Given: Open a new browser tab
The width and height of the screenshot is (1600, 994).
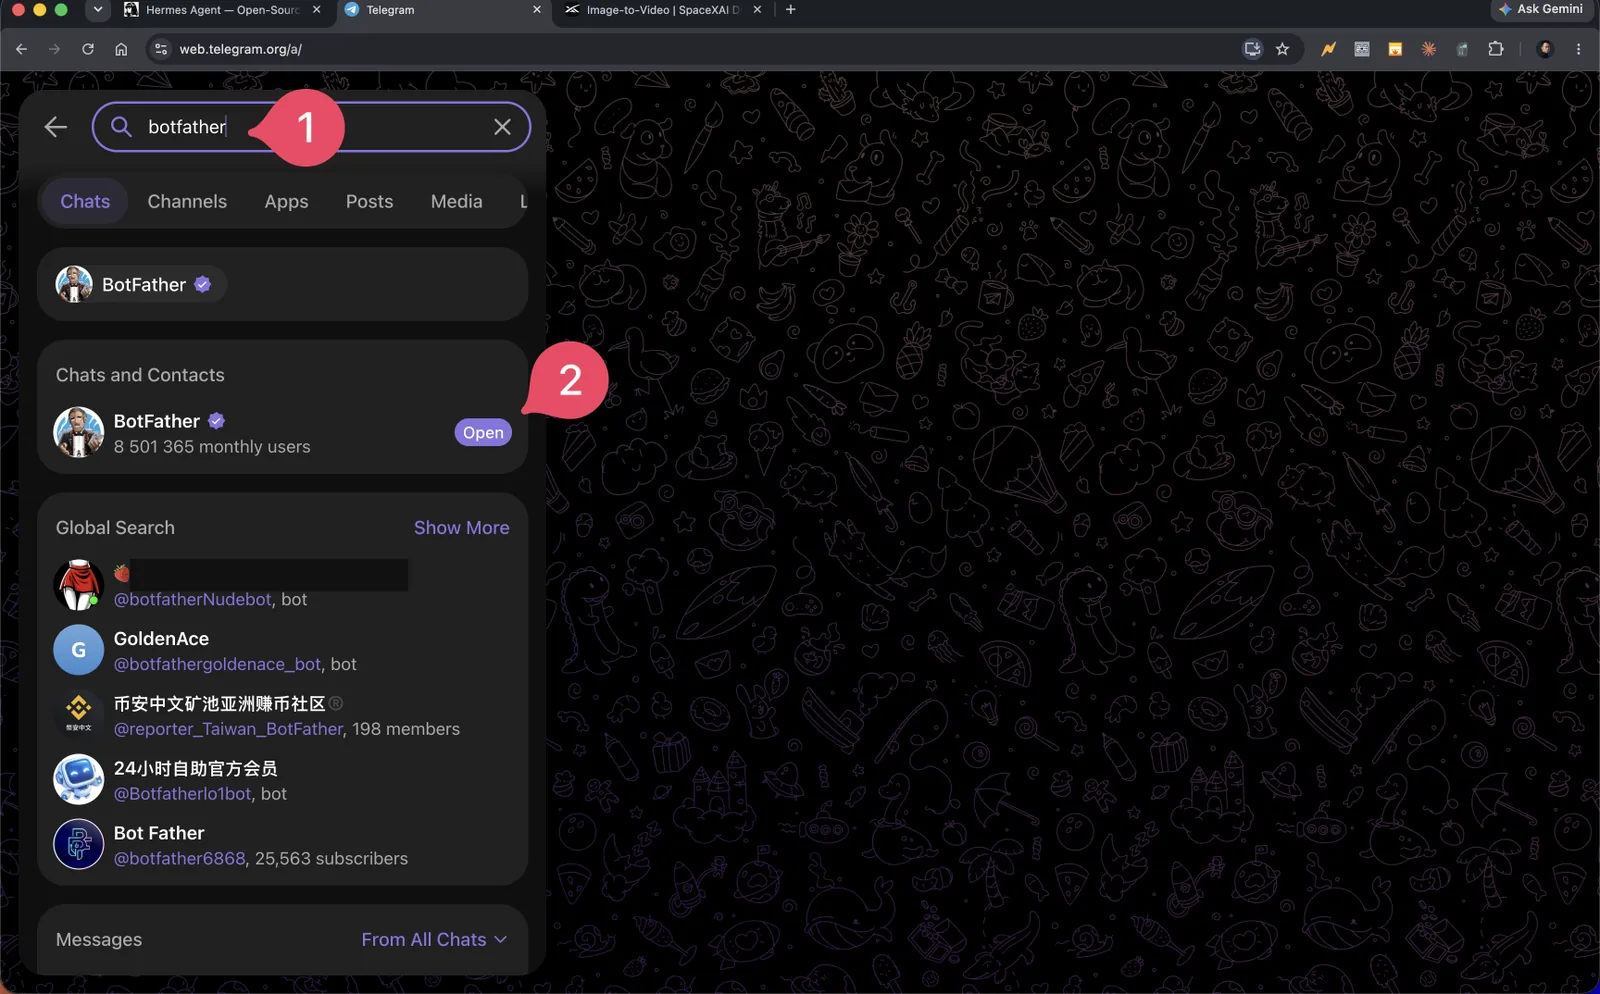Looking at the screenshot, I should (x=791, y=10).
